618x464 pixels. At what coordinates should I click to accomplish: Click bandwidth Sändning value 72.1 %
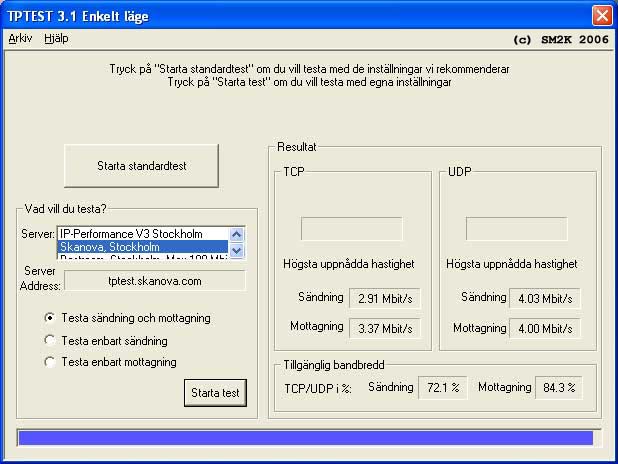point(443,388)
